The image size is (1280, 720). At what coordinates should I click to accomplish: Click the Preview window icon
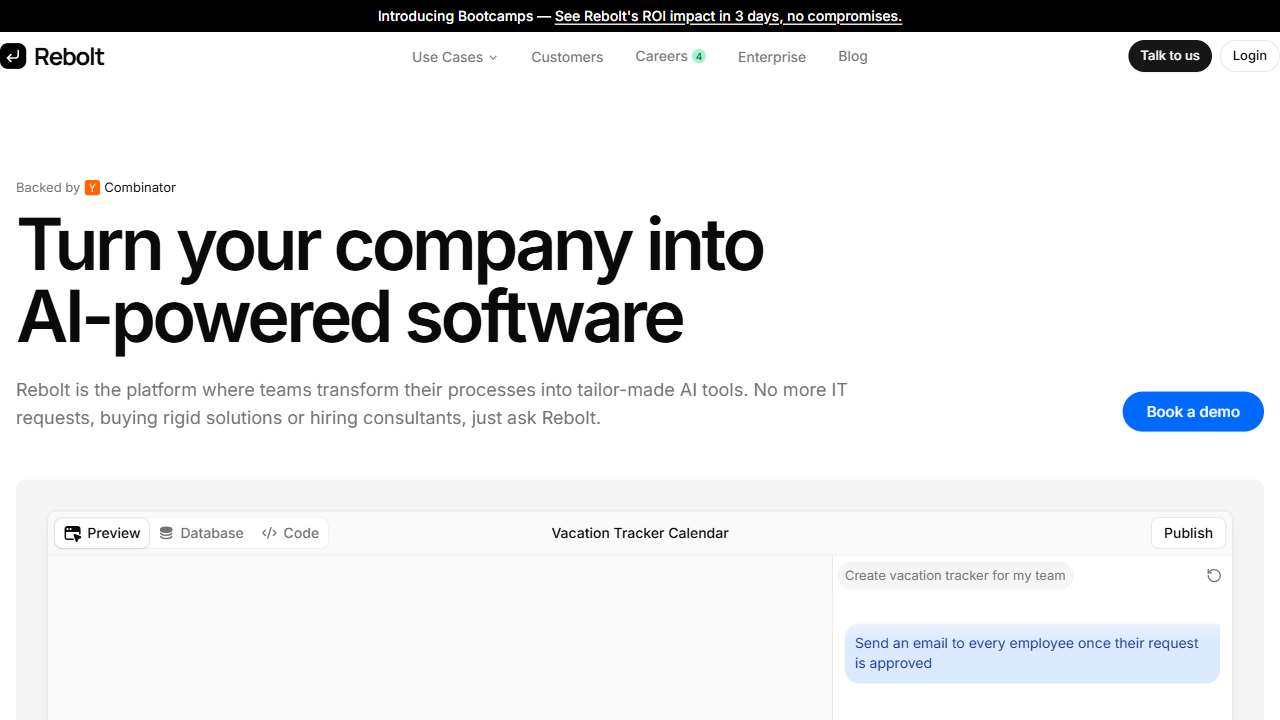pyautogui.click(x=72, y=533)
